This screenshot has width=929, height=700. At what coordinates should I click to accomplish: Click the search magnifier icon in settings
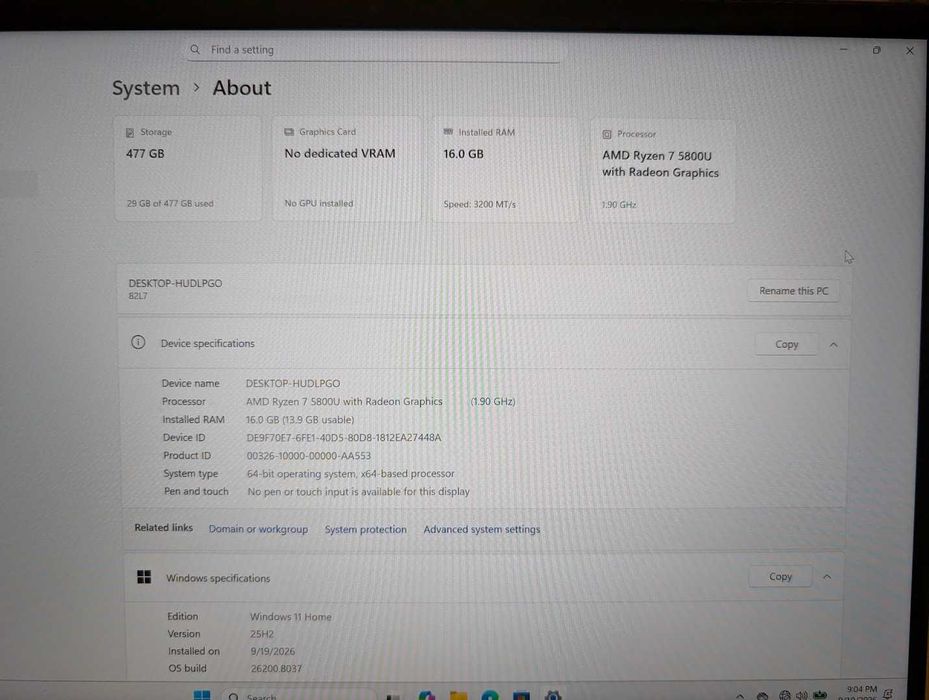click(195, 50)
